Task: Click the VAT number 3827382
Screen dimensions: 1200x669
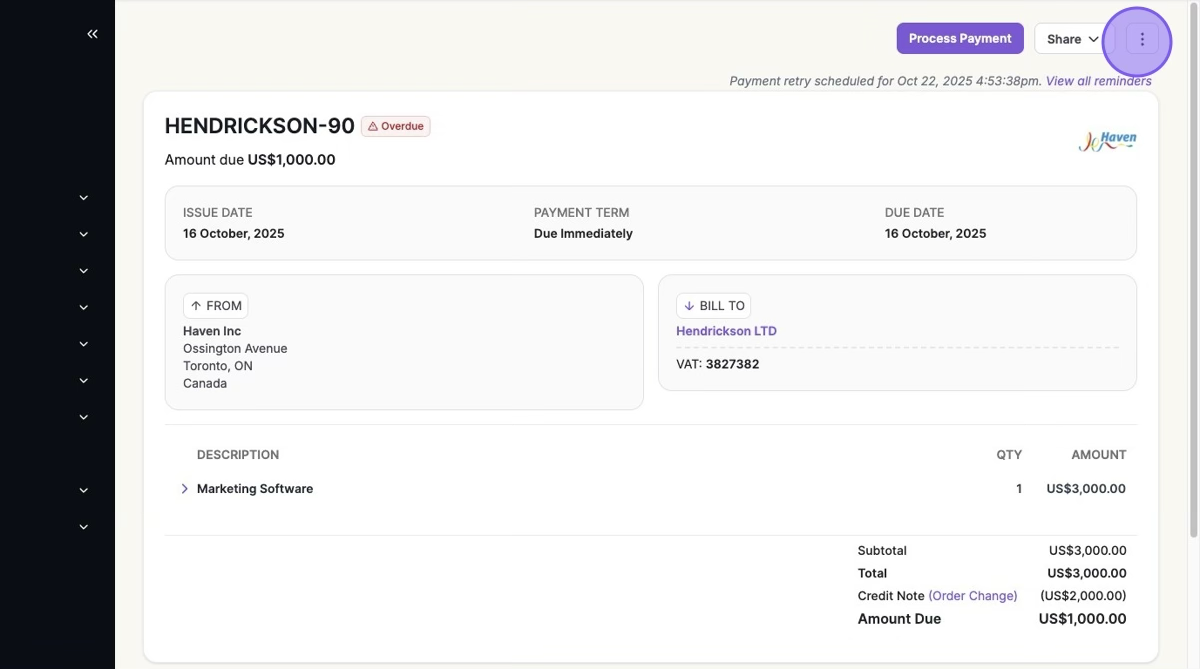Action: pos(732,364)
